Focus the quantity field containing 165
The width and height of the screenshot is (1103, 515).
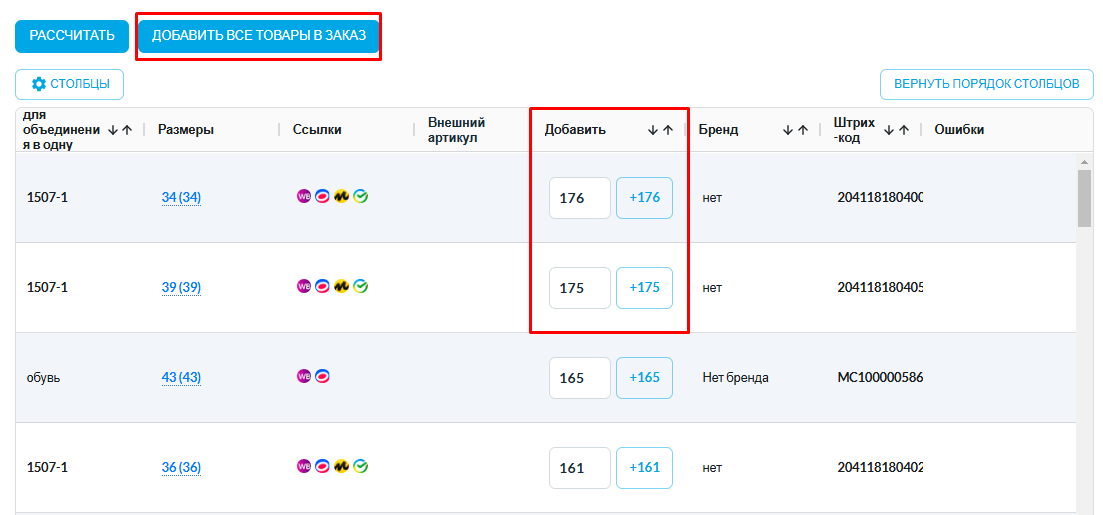tap(580, 378)
